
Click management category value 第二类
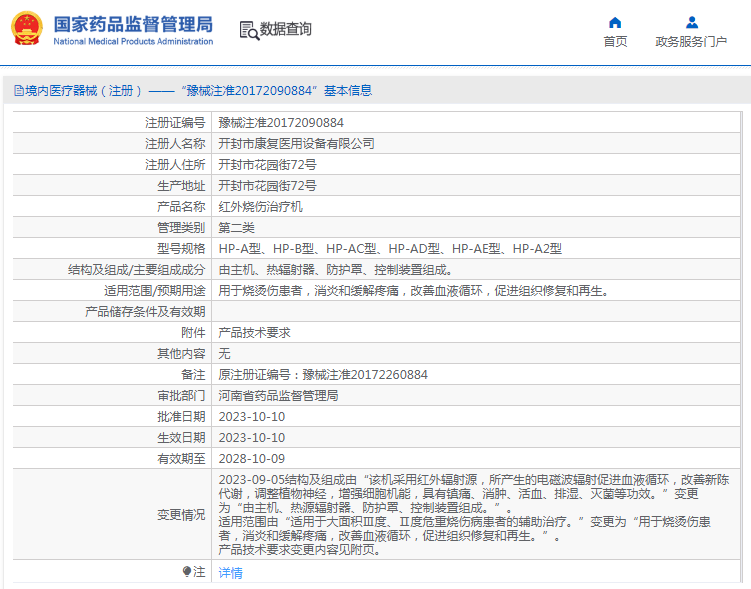(x=237, y=228)
